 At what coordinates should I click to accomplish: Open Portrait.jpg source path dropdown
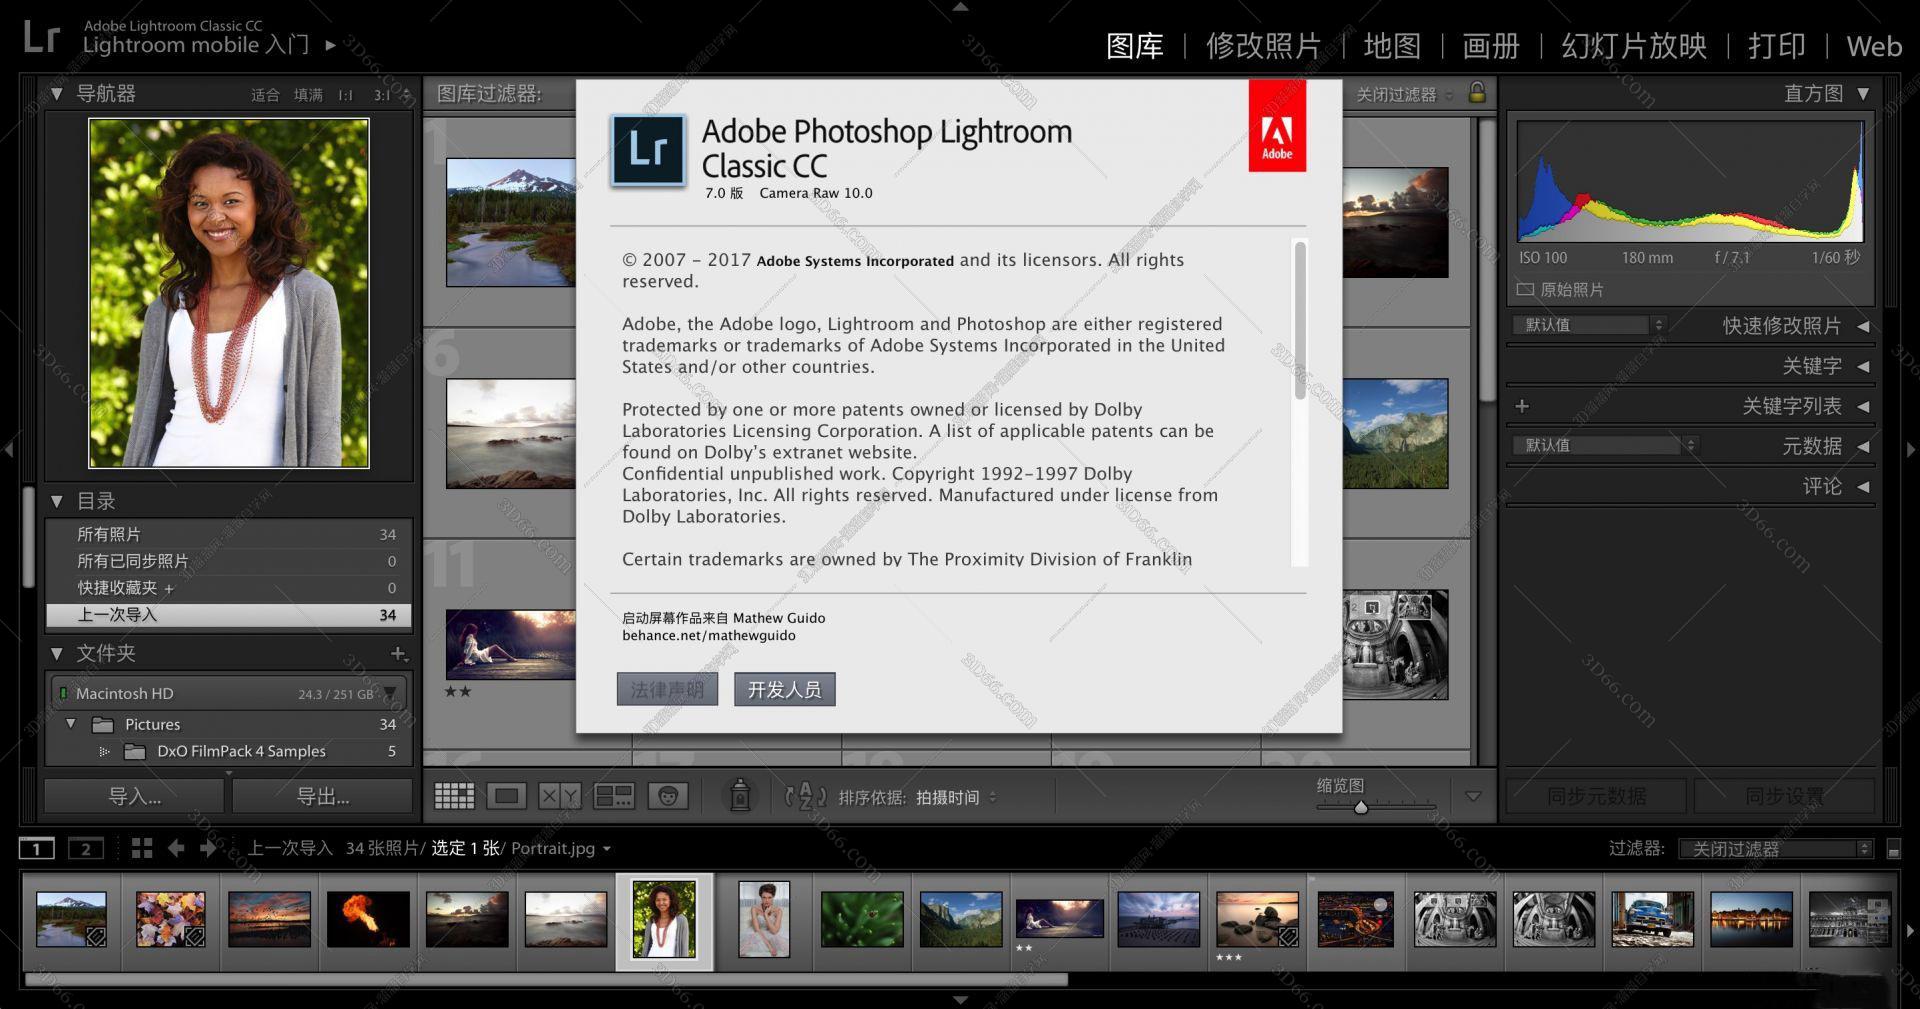607,849
